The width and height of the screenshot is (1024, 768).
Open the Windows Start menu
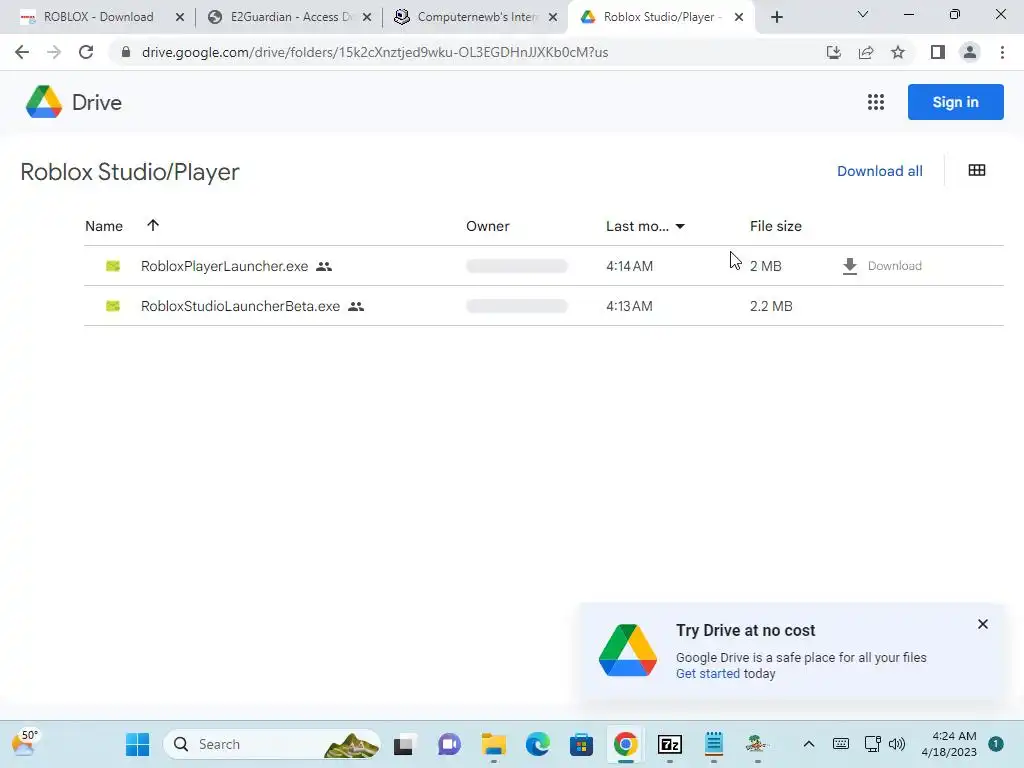(x=137, y=744)
